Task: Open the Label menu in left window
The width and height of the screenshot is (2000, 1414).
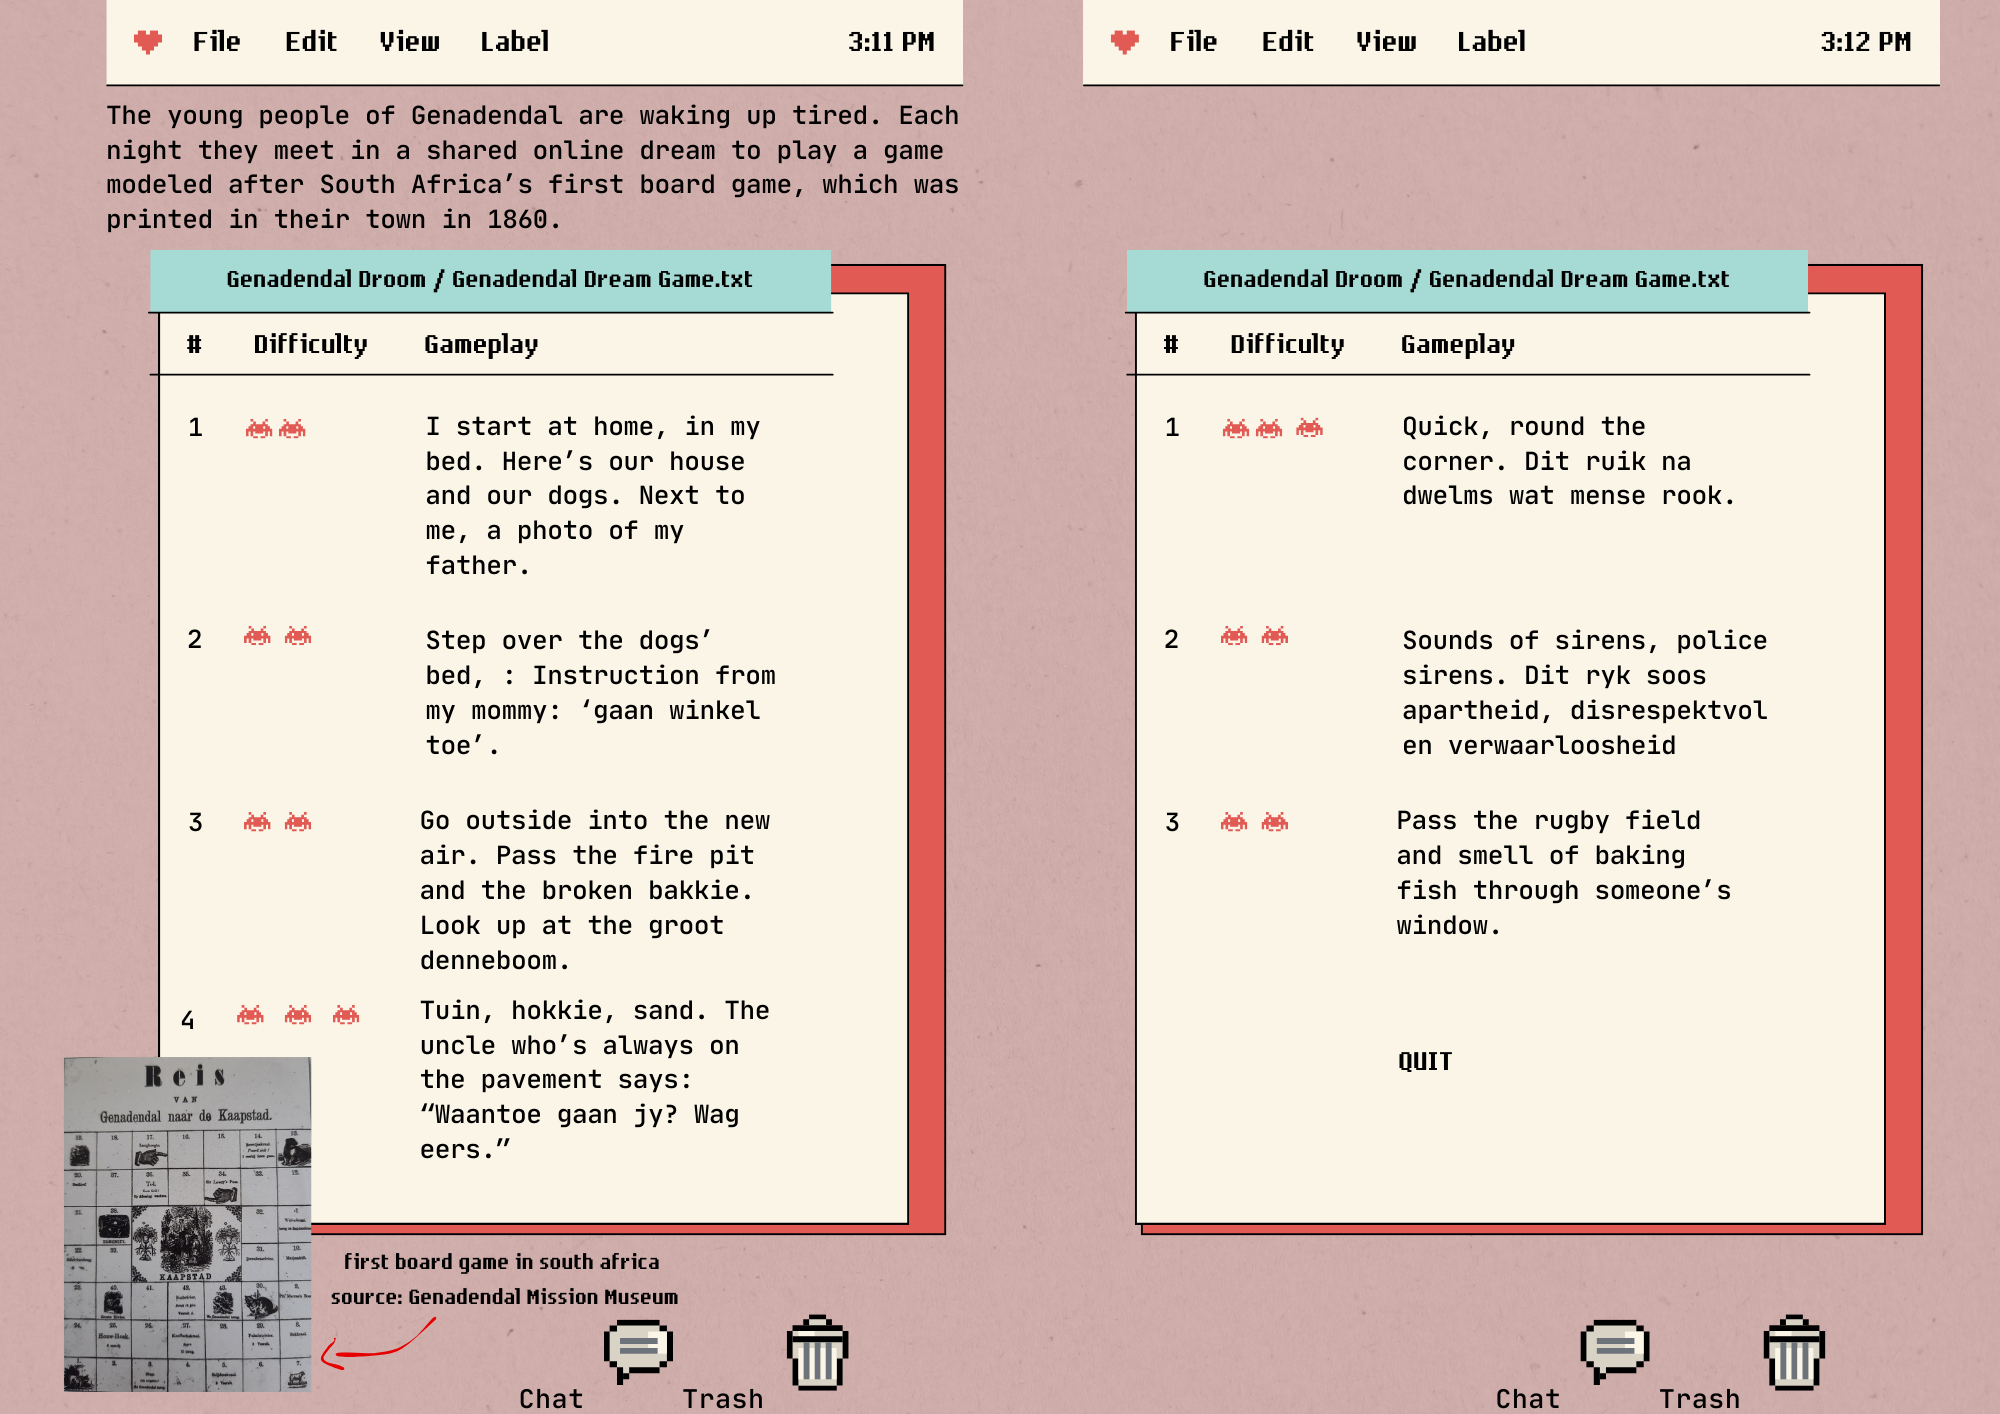Action: pos(514,42)
